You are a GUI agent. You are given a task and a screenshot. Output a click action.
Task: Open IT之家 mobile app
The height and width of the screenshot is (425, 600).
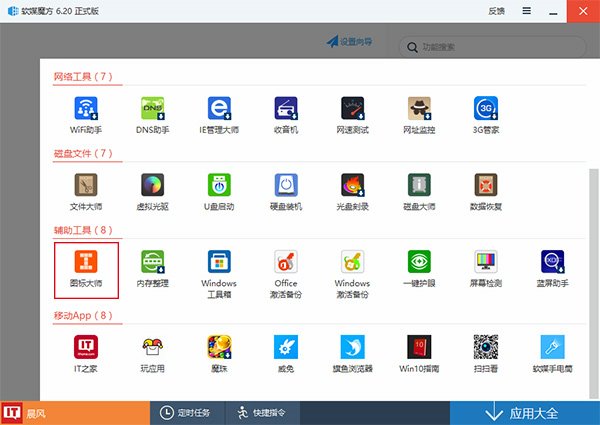[86, 354]
